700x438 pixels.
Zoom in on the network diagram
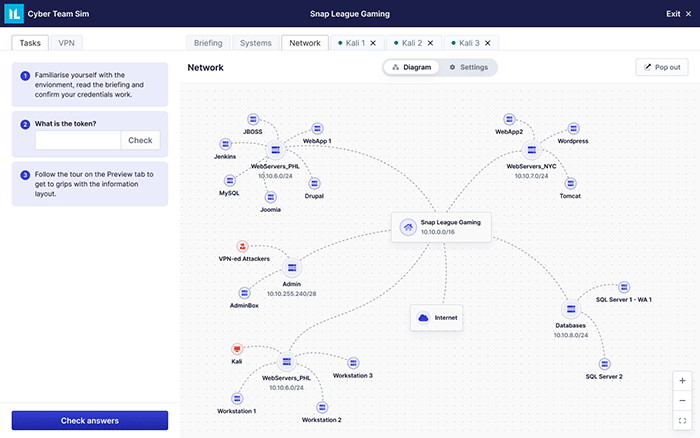click(x=682, y=381)
